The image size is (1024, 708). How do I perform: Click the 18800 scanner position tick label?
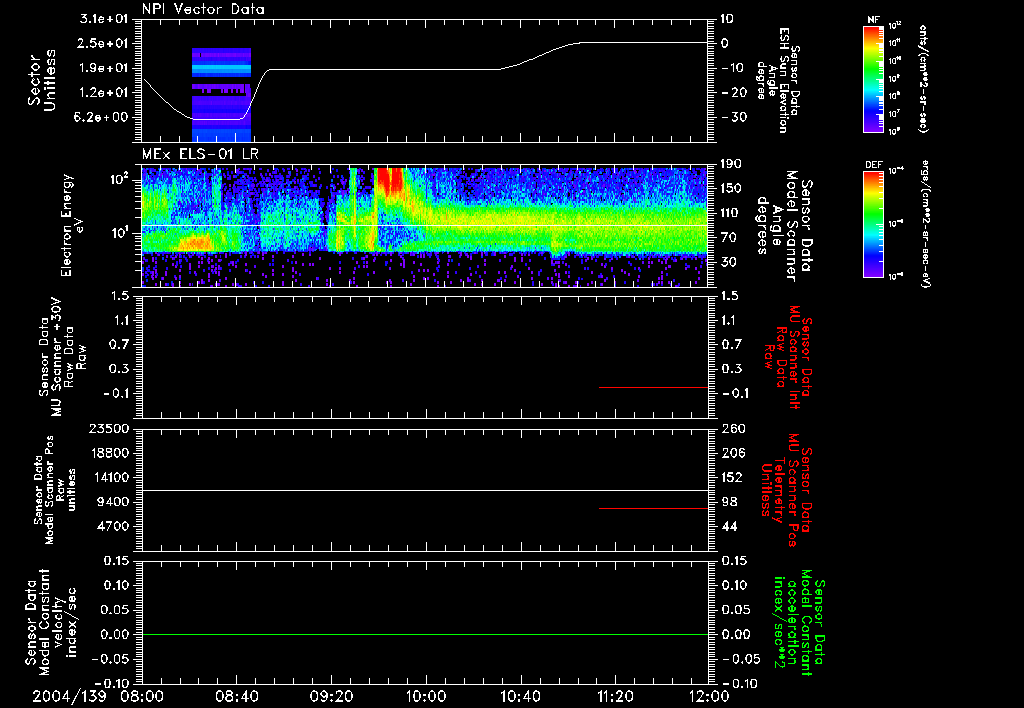click(109, 453)
